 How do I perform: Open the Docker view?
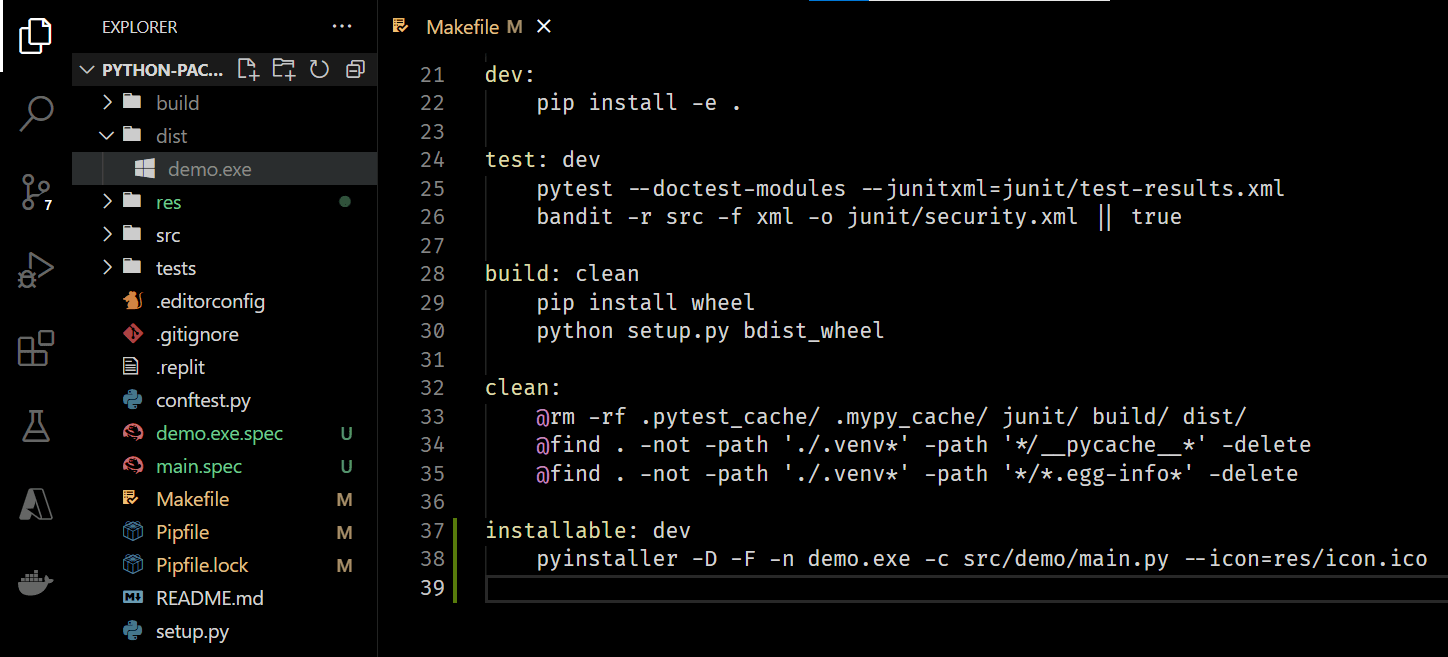point(36,583)
